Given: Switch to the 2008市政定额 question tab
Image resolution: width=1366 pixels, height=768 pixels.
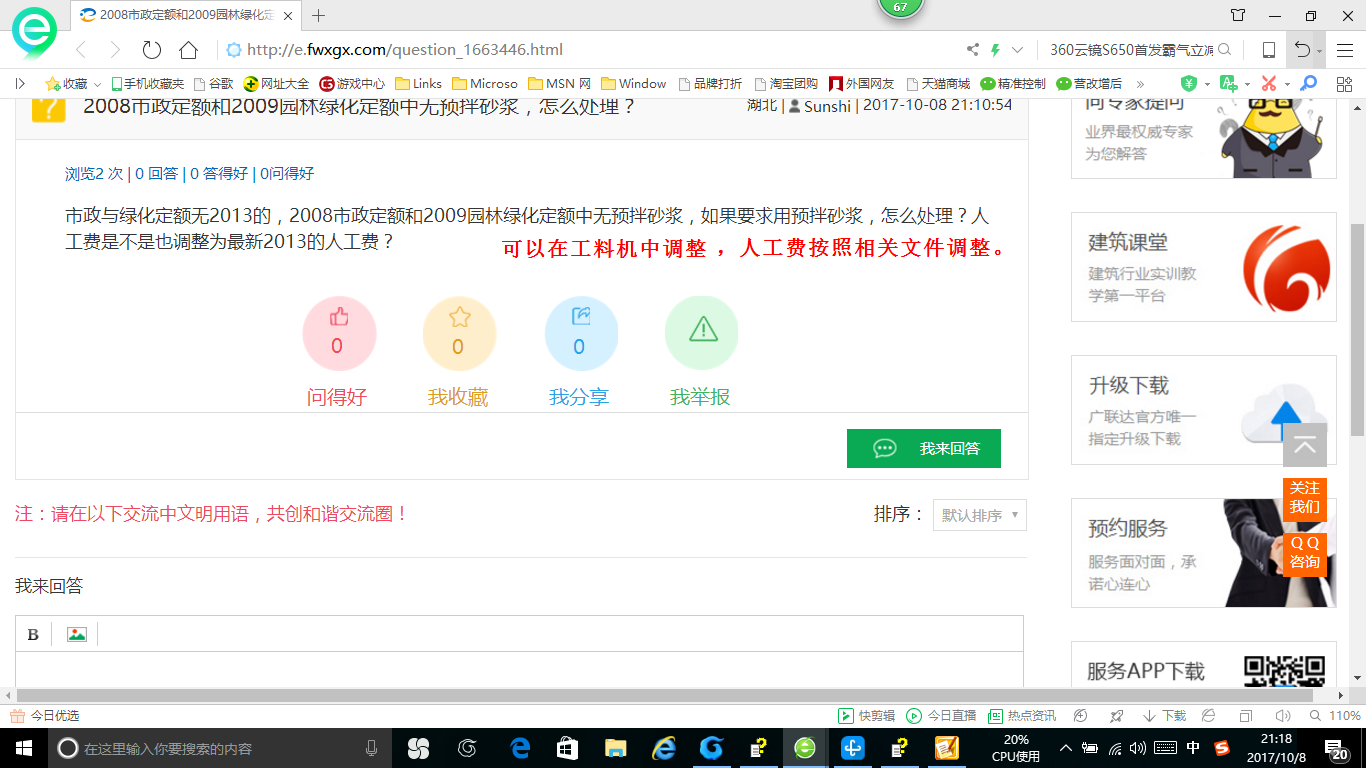Looking at the screenshot, I should click(x=186, y=15).
